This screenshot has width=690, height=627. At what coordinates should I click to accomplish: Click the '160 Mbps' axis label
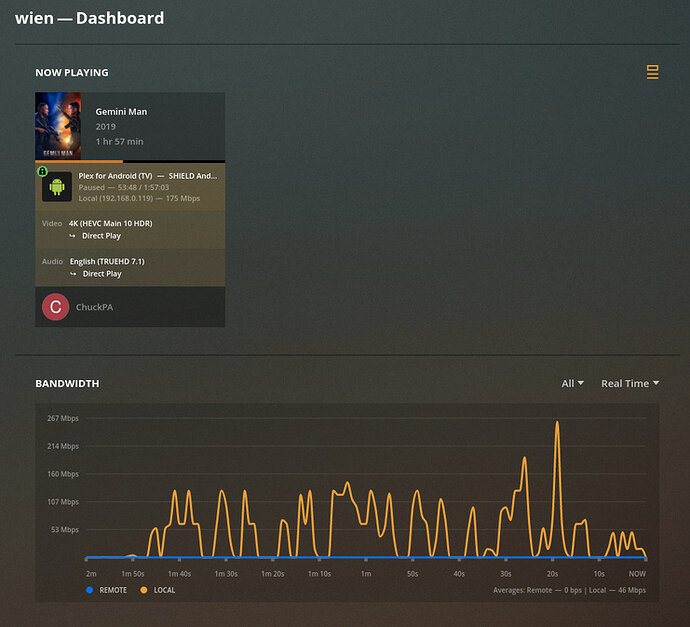[x=63, y=474]
